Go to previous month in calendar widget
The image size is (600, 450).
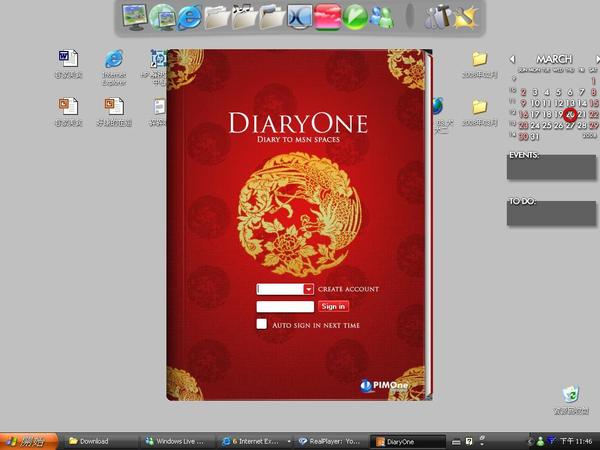[x=512, y=59]
